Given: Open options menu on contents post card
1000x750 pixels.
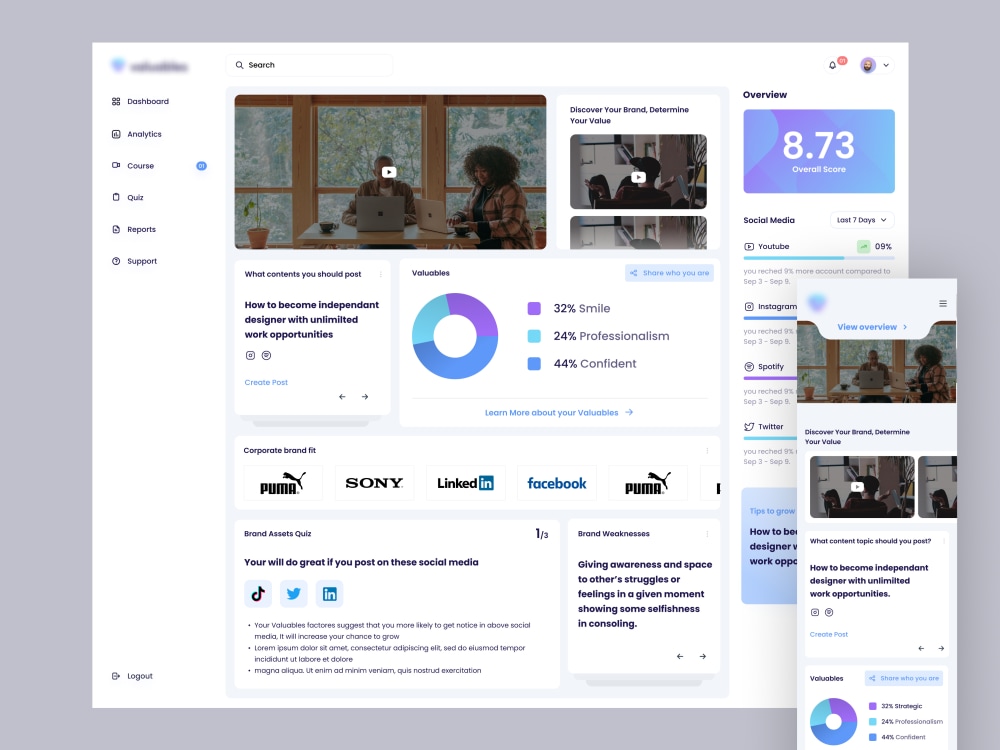Looking at the screenshot, I should tap(381, 274).
